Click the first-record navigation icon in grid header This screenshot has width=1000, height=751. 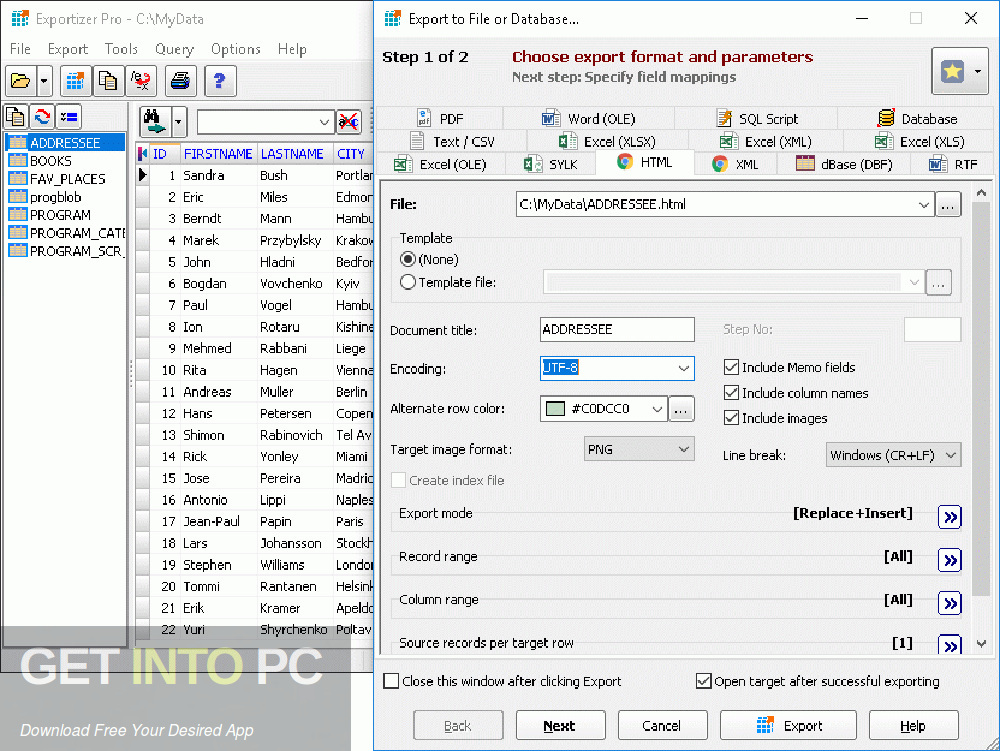tap(143, 154)
